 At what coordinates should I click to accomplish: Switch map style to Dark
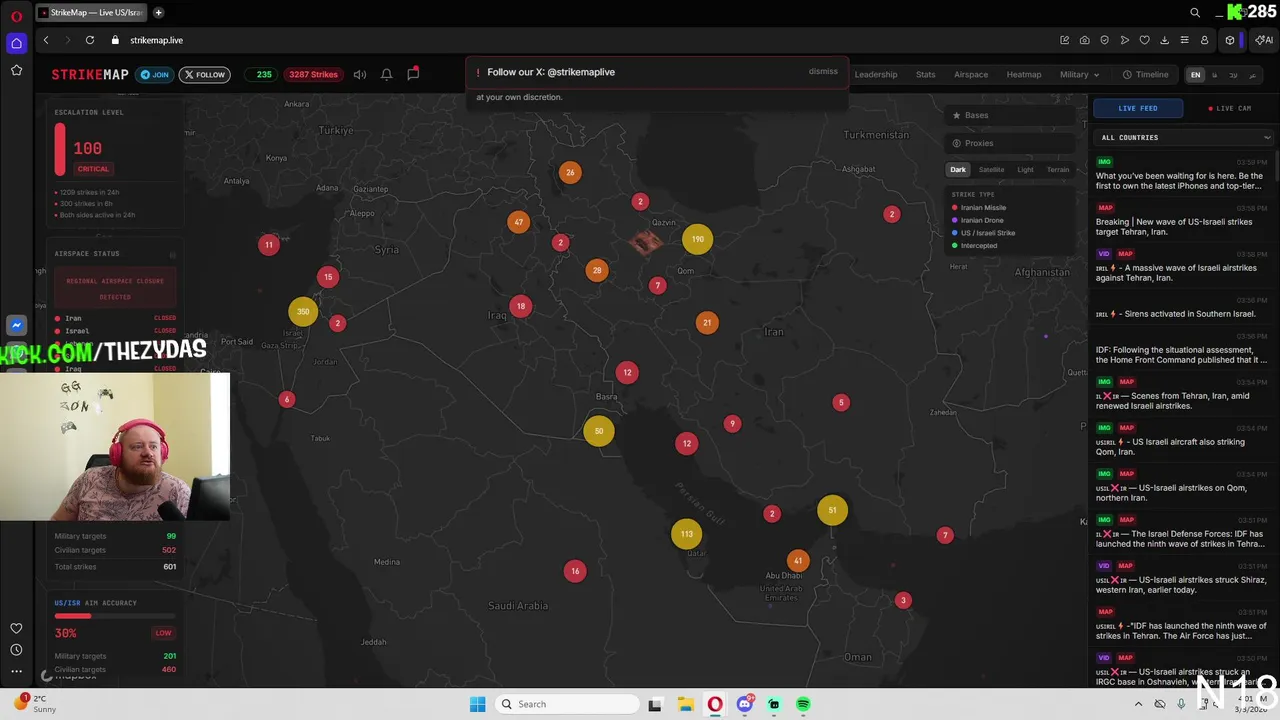coord(958,170)
